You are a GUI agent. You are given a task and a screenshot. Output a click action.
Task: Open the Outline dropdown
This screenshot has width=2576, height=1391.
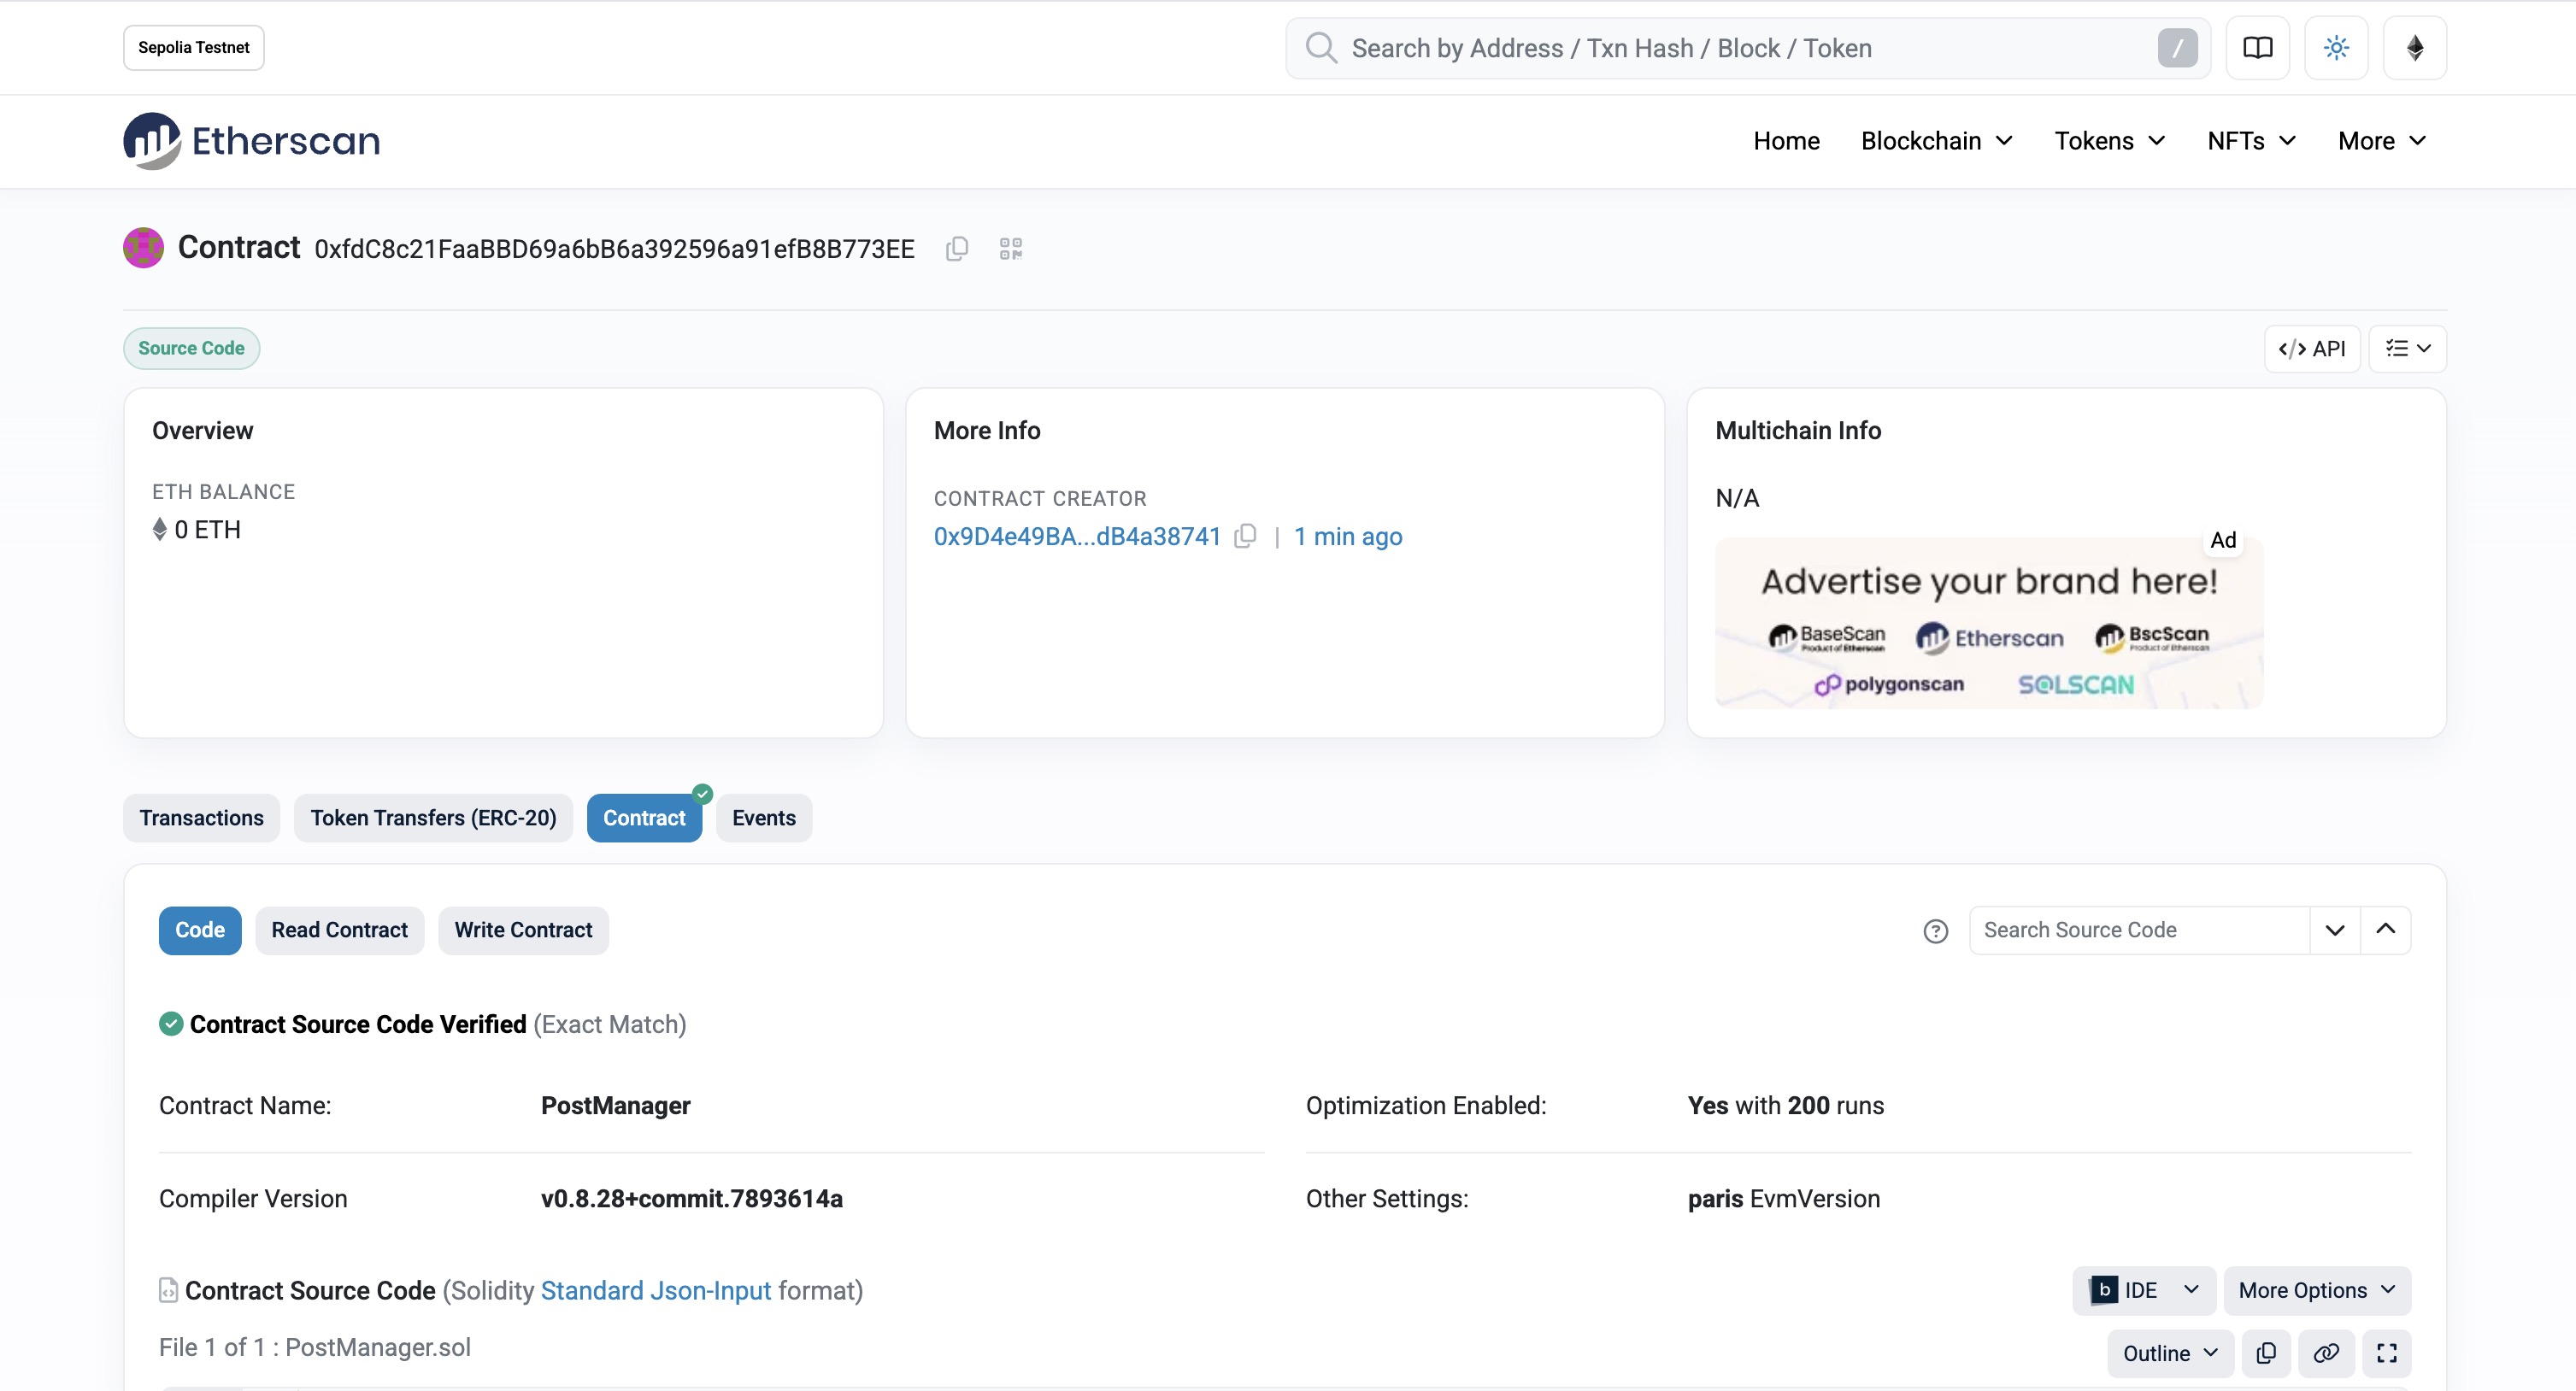coord(2170,1353)
